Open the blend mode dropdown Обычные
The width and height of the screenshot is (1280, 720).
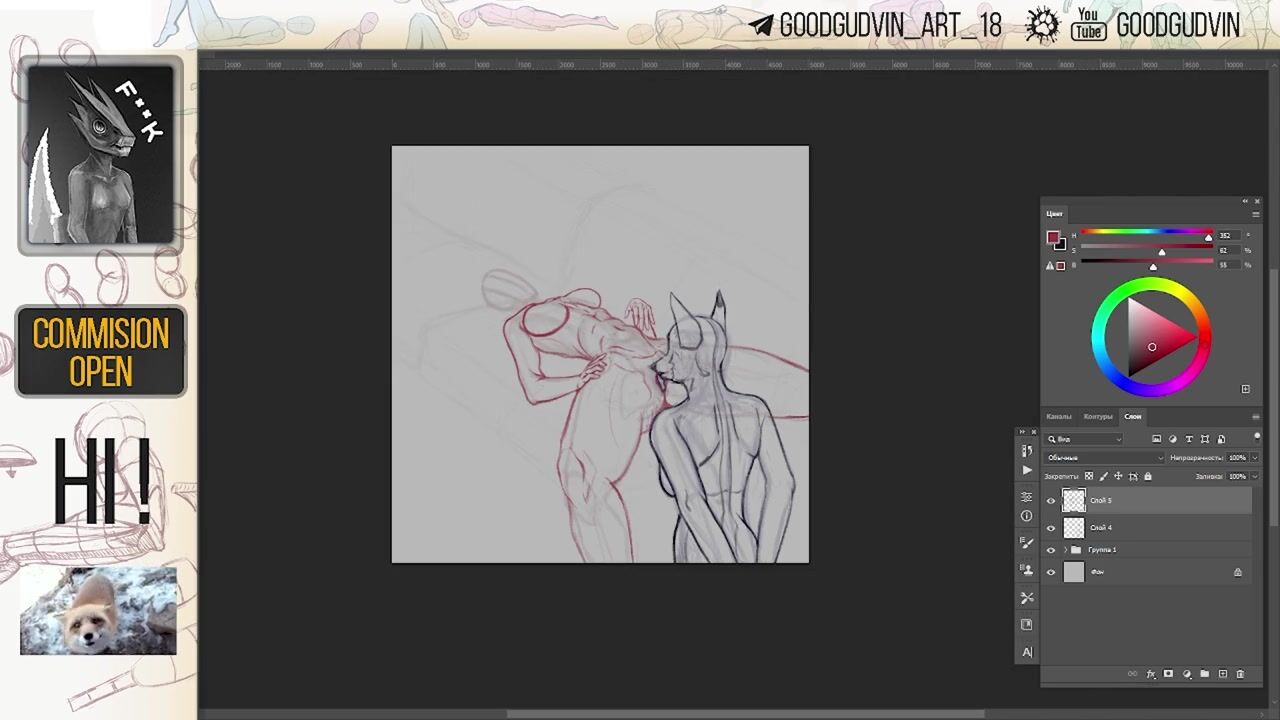click(1104, 458)
